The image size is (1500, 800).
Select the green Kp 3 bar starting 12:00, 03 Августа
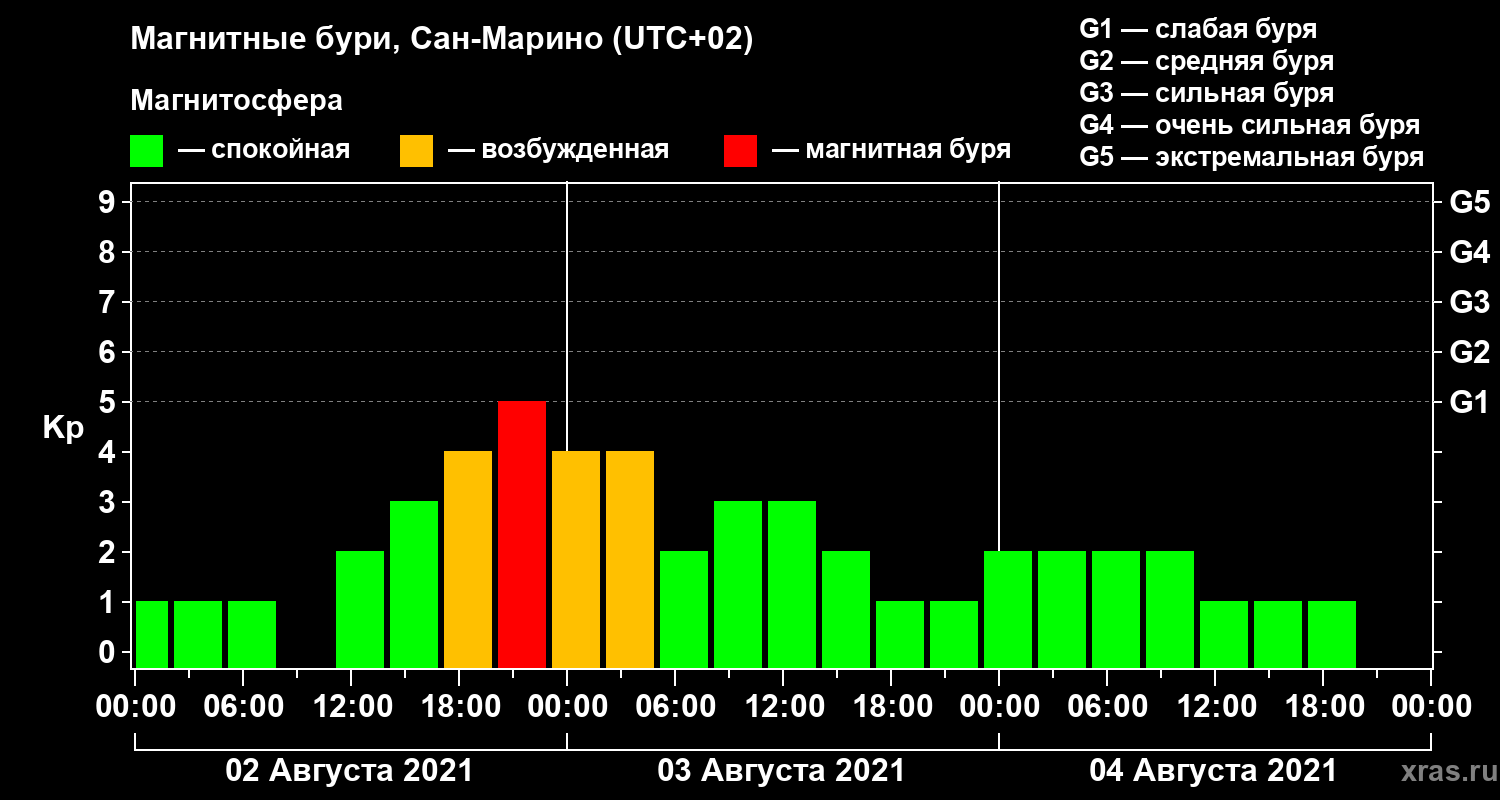click(x=792, y=584)
